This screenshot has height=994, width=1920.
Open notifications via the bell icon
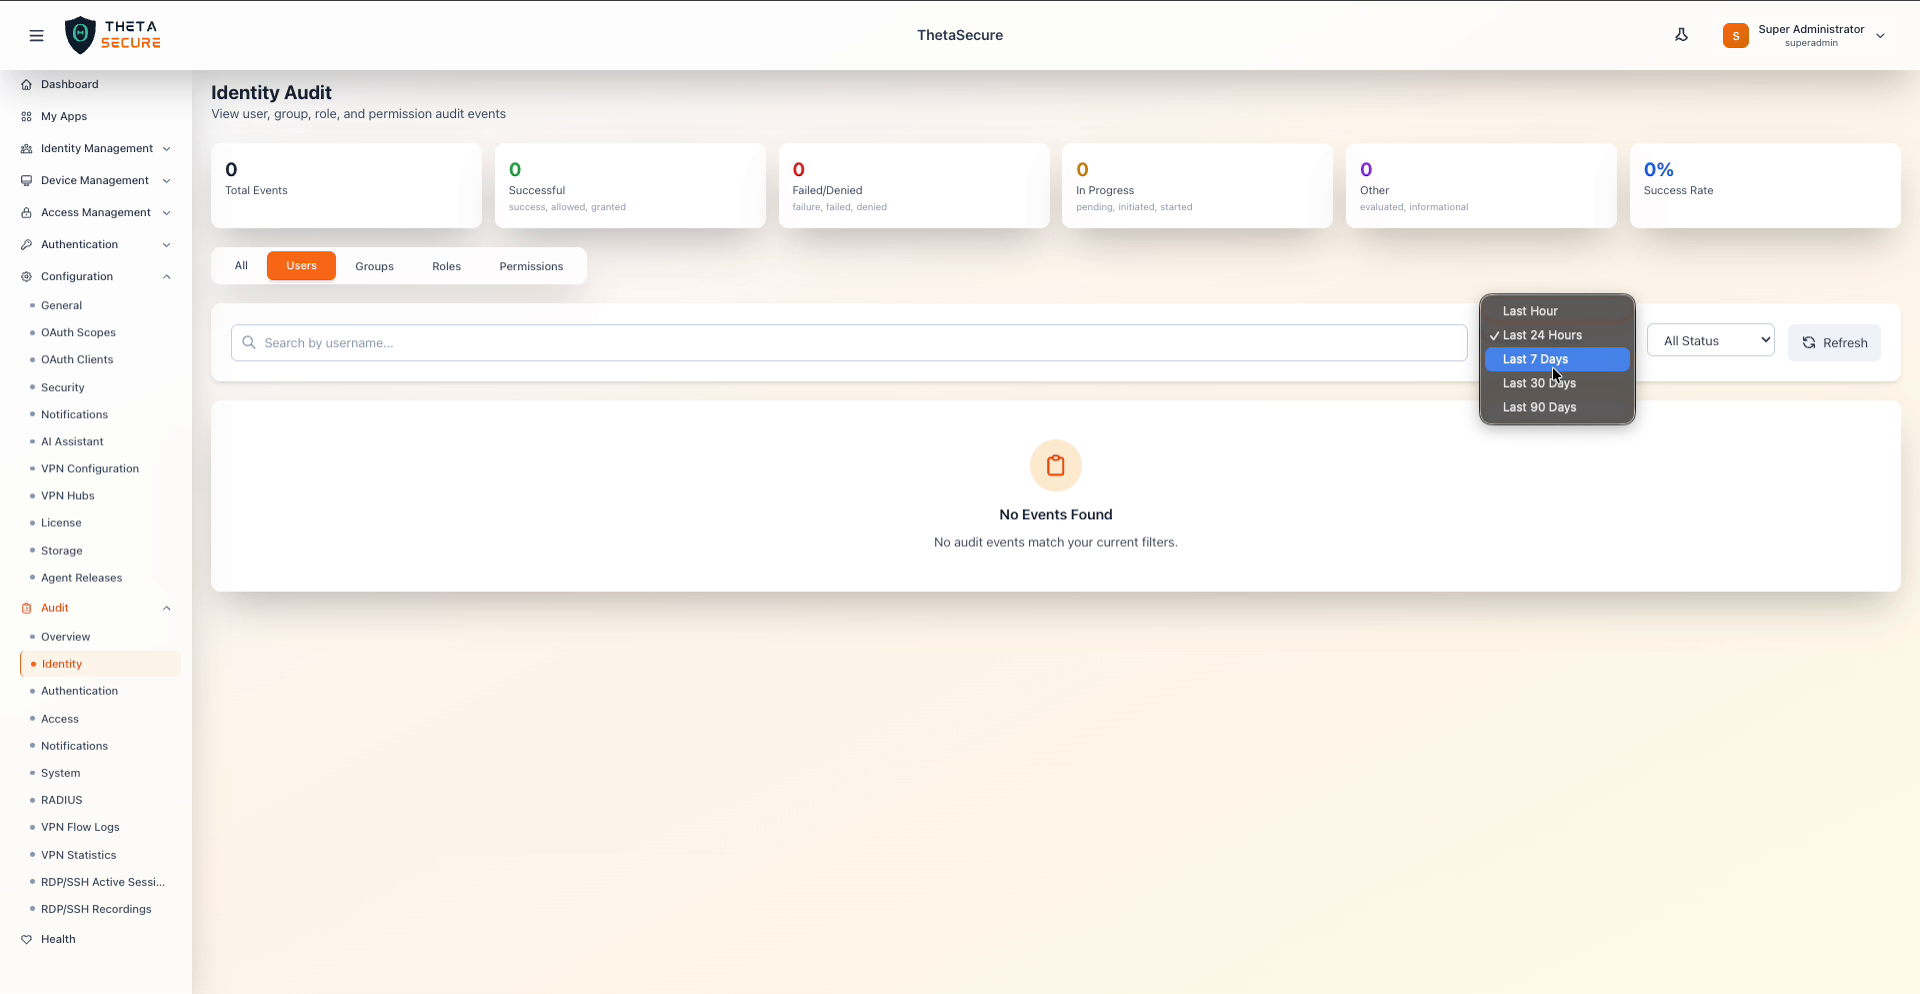click(1682, 34)
